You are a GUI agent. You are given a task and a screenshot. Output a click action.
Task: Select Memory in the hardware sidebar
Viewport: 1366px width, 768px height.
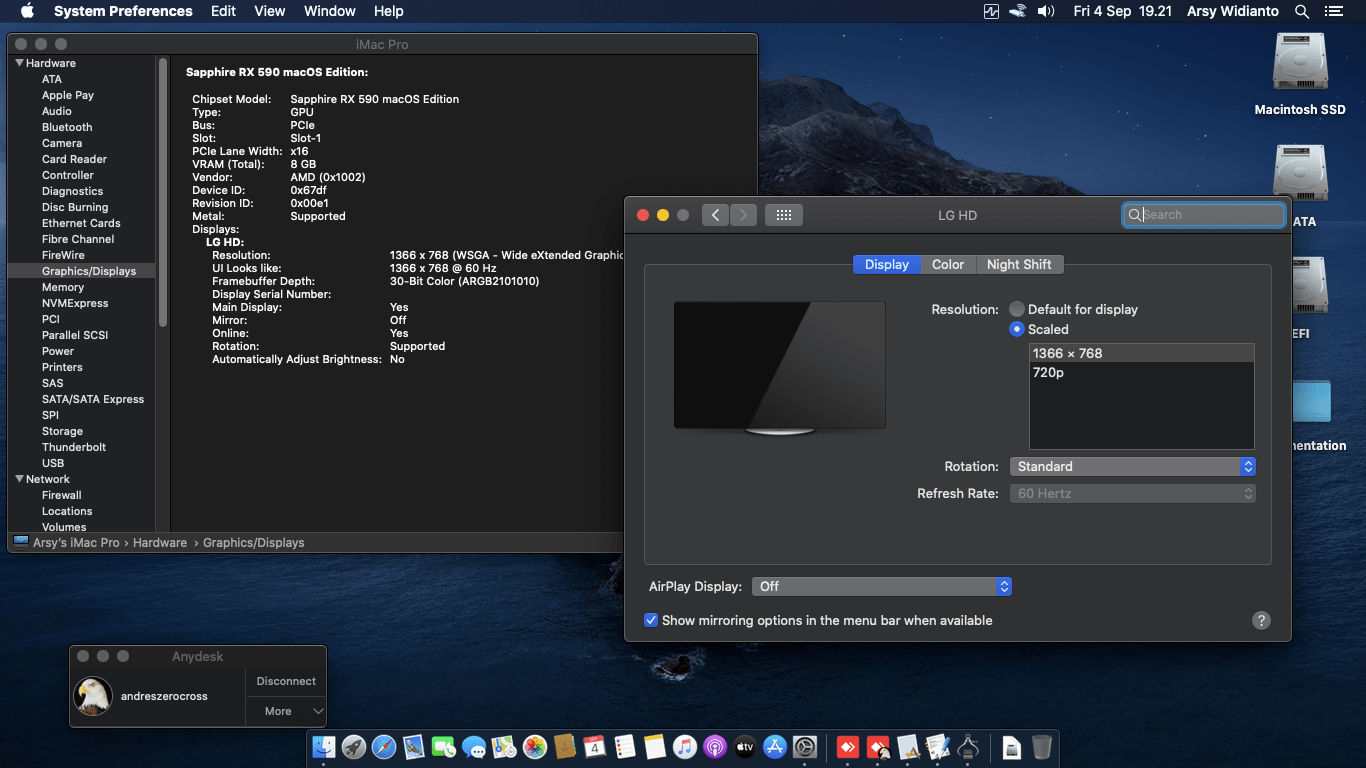[63, 287]
